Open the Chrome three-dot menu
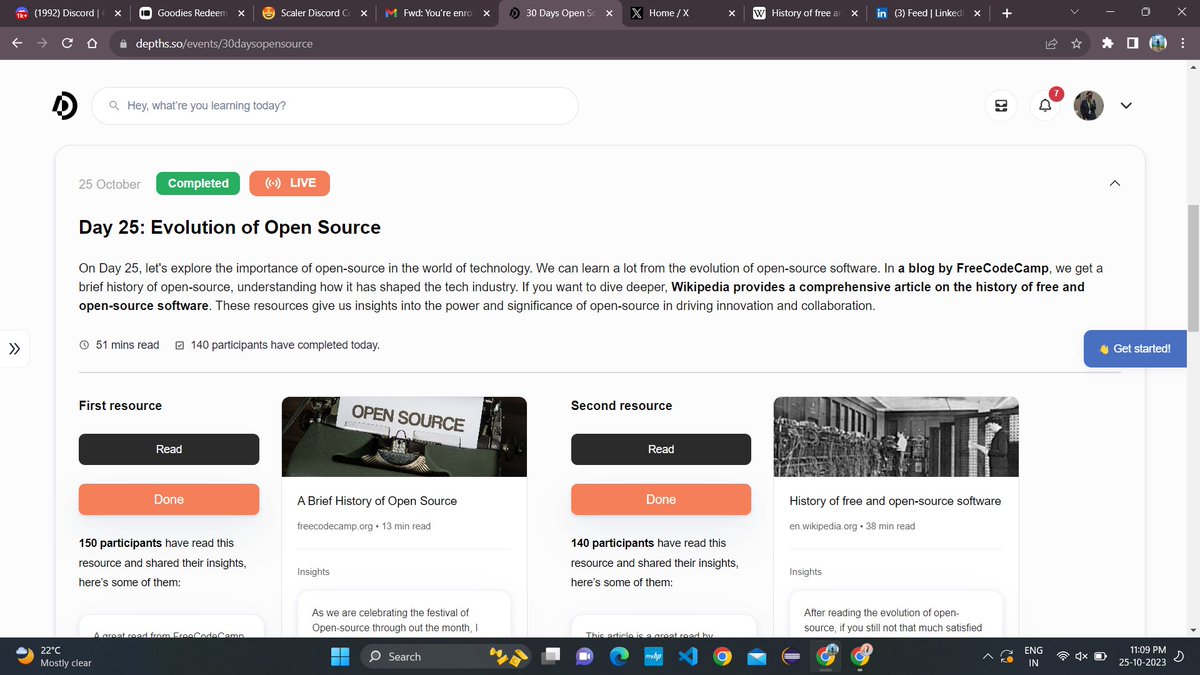 tap(1182, 44)
